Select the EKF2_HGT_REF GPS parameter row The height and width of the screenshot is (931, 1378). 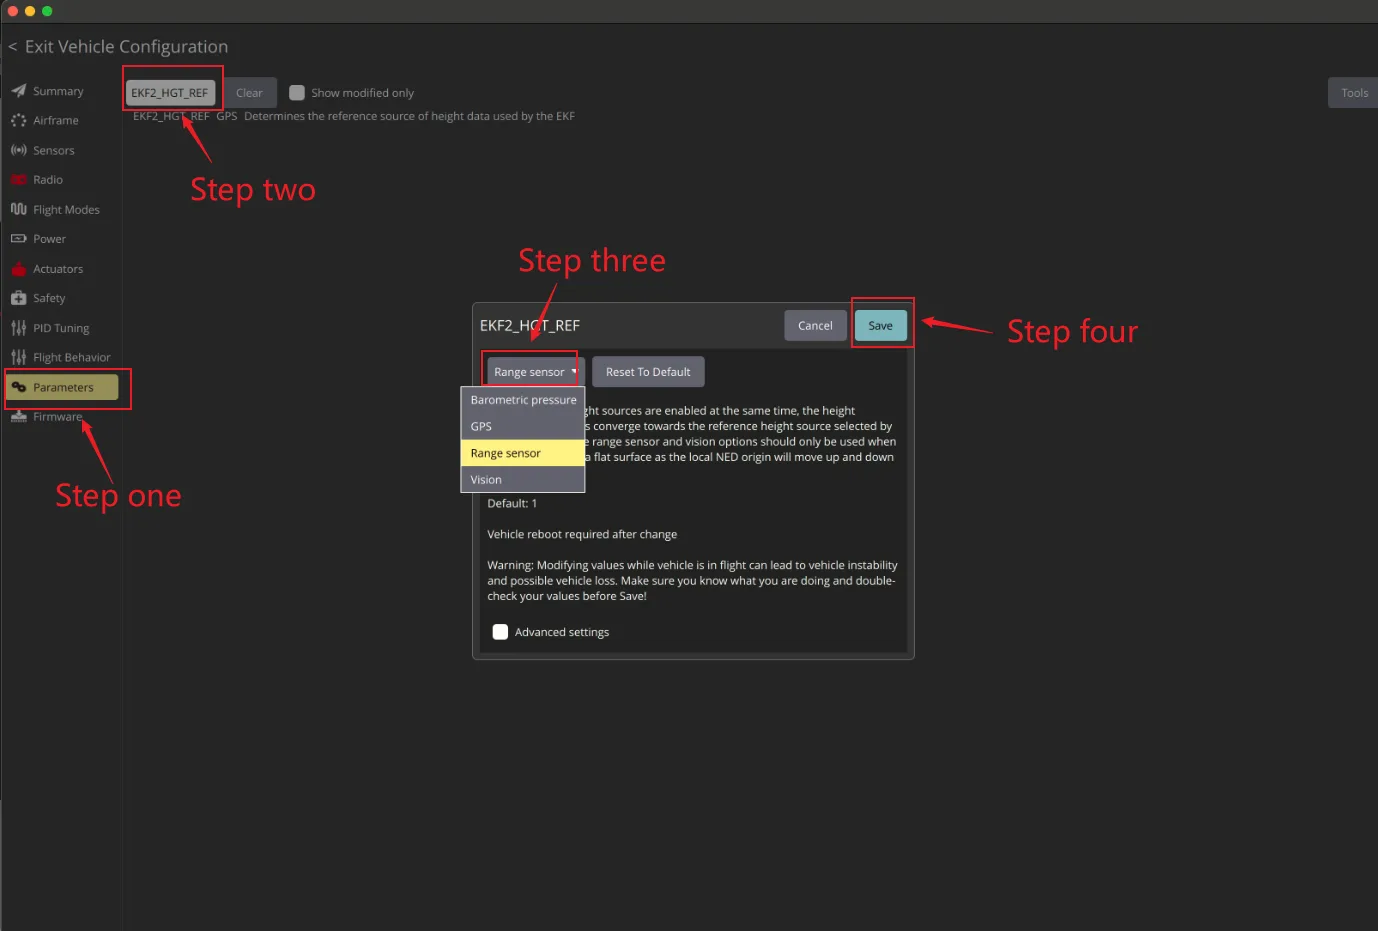pyautogui.click(x=354, y=116)
